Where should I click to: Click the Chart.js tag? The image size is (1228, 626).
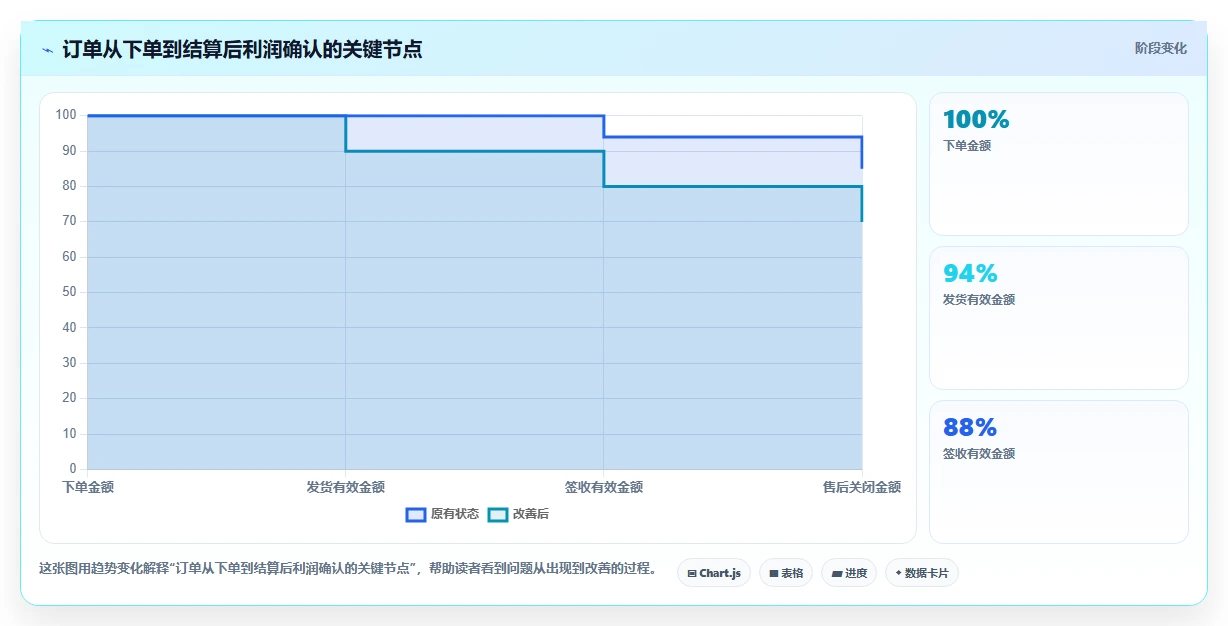coord(714,573)
